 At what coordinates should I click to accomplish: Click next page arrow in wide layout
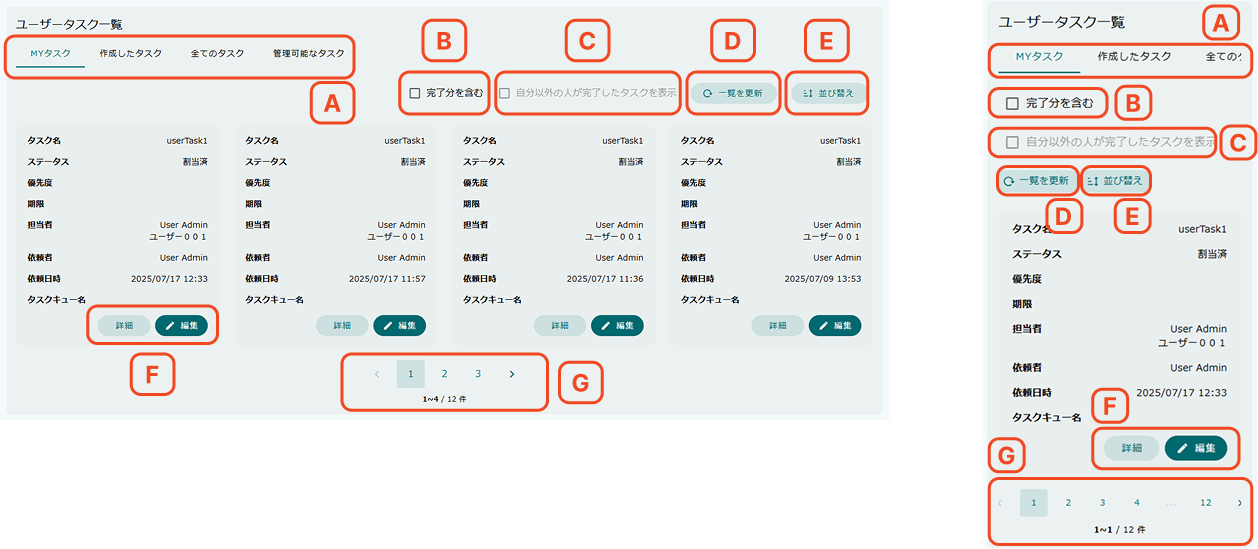[x=512, y=374]
